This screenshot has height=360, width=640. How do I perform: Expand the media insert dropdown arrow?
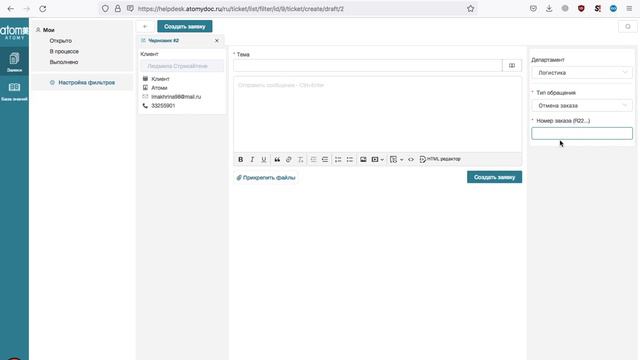point(382,160)
